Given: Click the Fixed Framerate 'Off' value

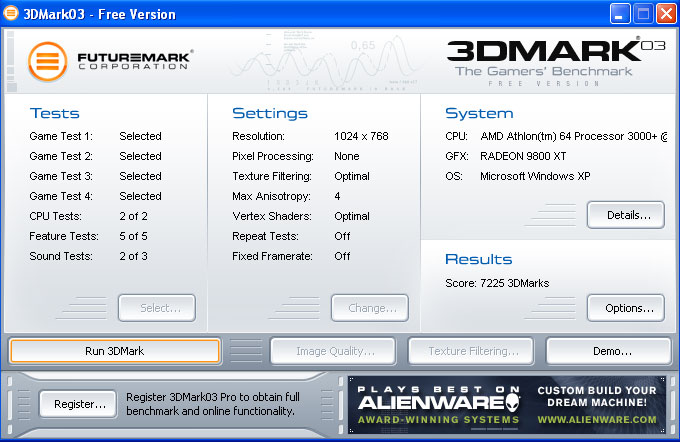Looking at the screenshot, I should (x=342, y=256).
